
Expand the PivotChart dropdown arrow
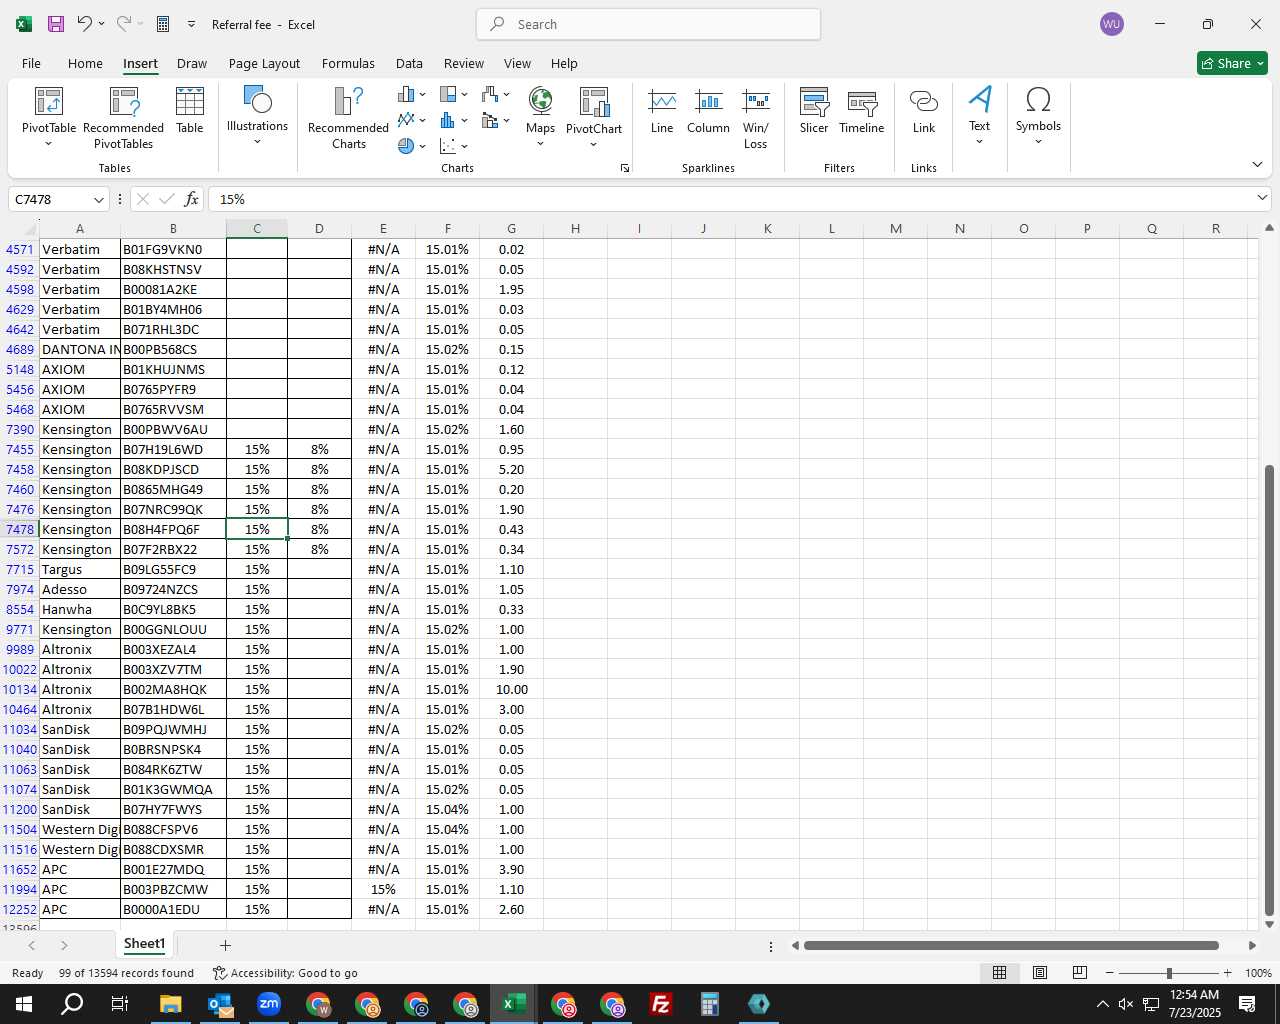click(x=594, y=144)
